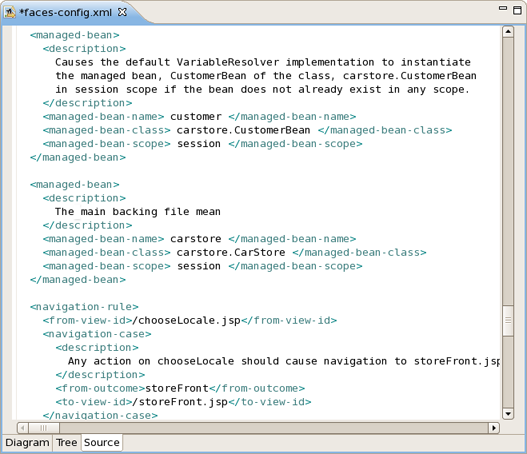Select the Source tab
This screenshot has height=454, width=527.
point(102,443)
